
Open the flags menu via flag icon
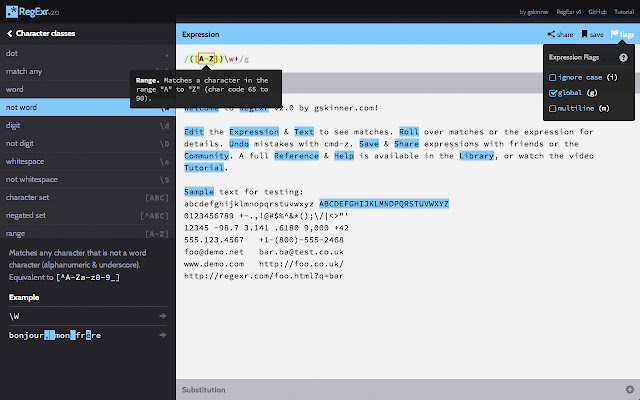[x=614, y=34]
